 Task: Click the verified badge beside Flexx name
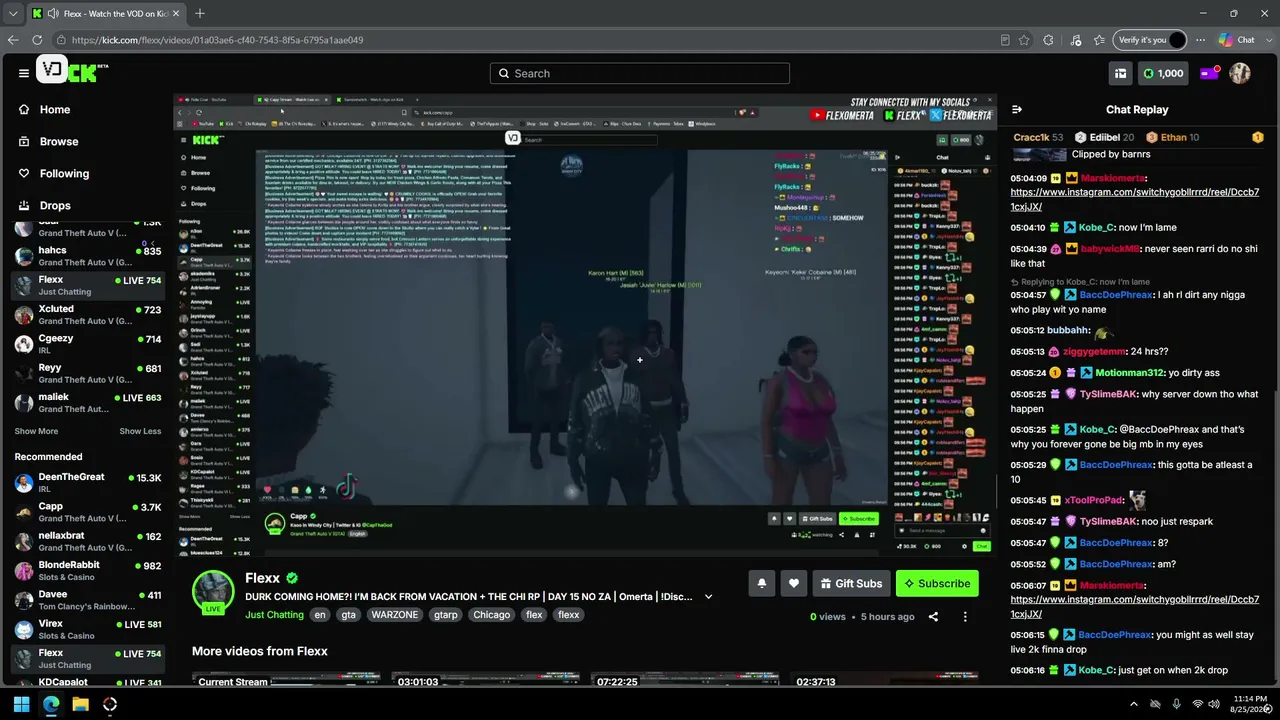292,578
